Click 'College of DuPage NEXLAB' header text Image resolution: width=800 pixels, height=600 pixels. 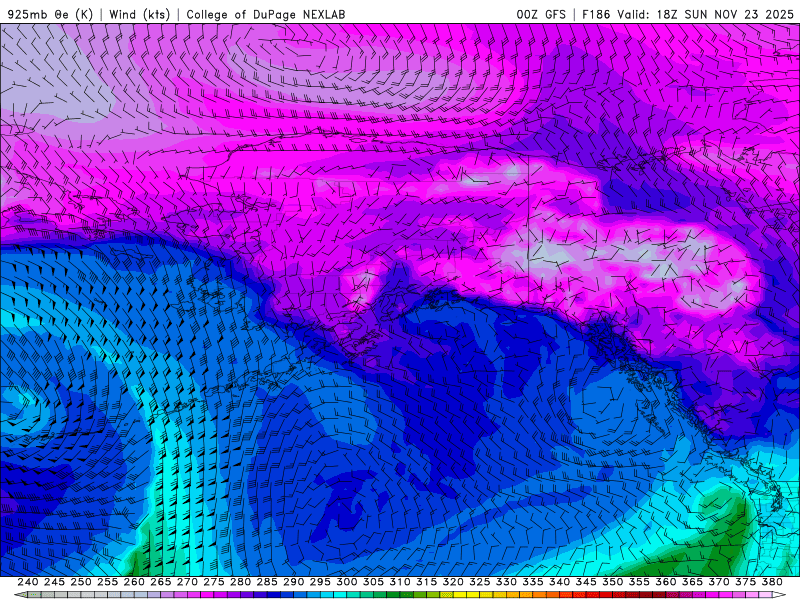[266, 14]
